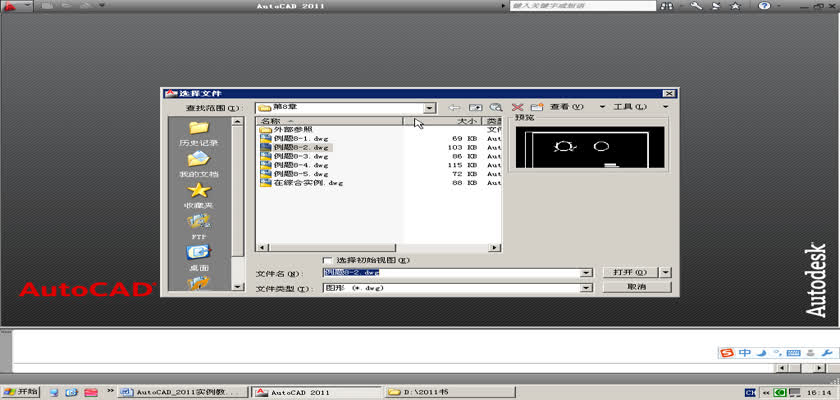Open the AutoCAD application menu button
This screenshot has width=840, height=400.
17,6
